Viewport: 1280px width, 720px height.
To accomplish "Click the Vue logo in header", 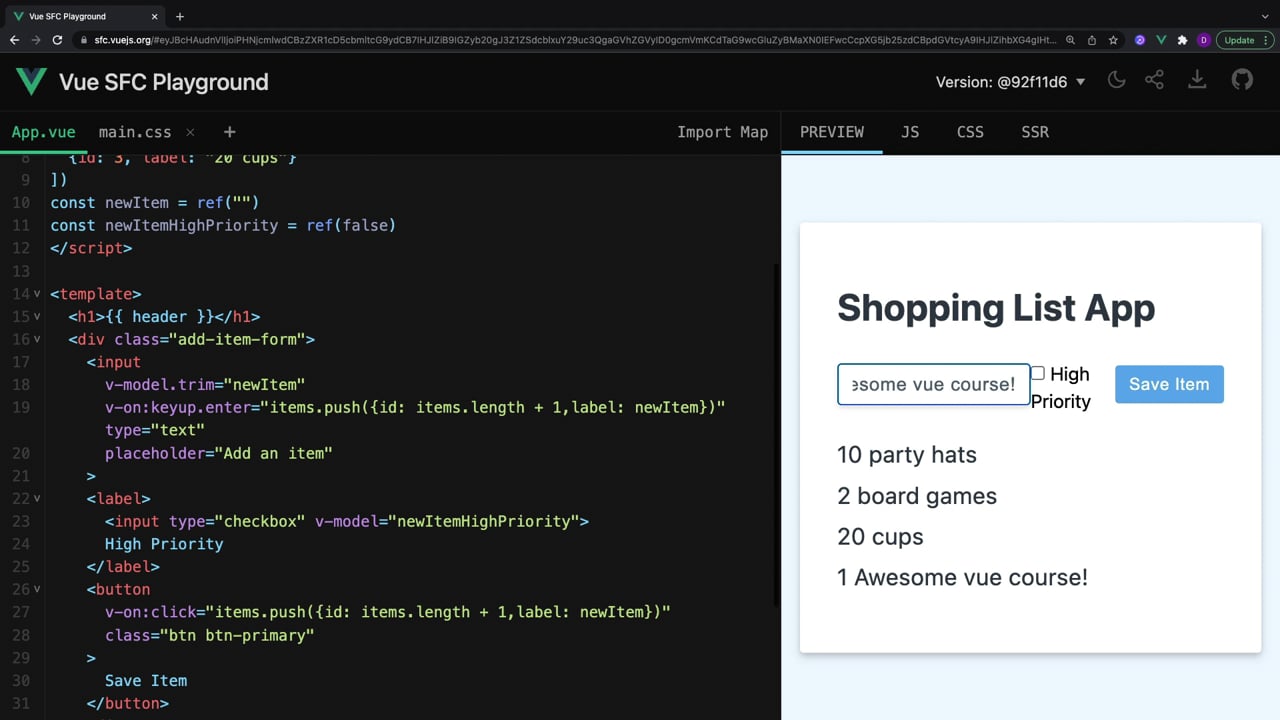I will click(x=32, y=82).
